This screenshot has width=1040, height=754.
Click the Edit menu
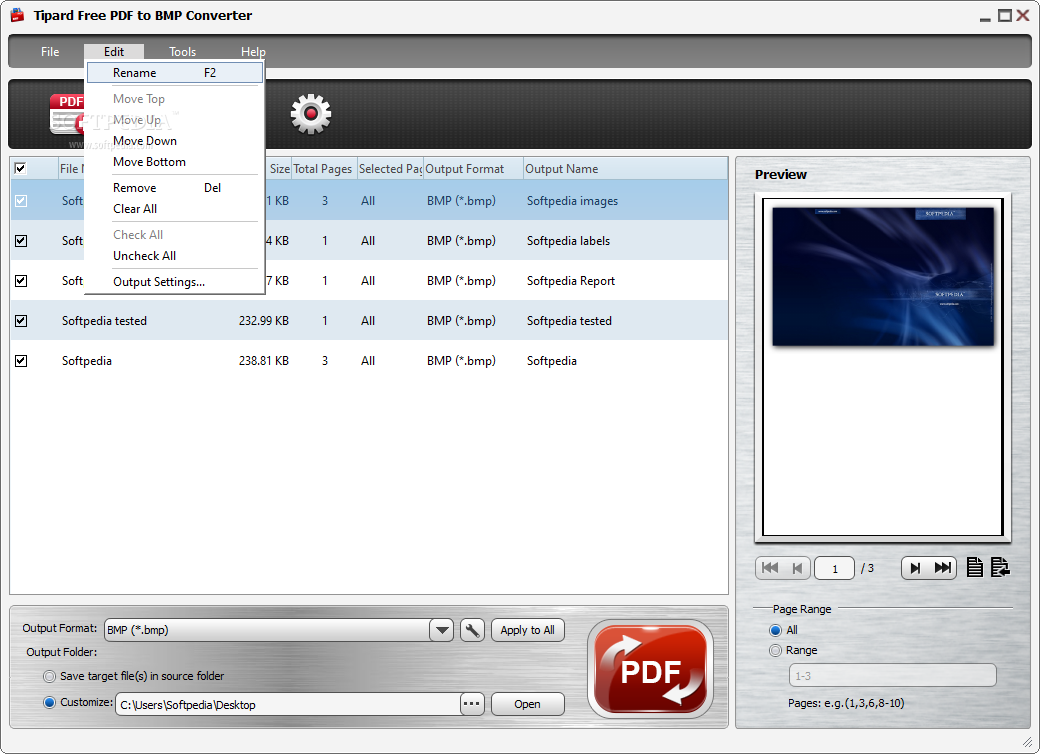pyautogui.click(x=113, y=52)
